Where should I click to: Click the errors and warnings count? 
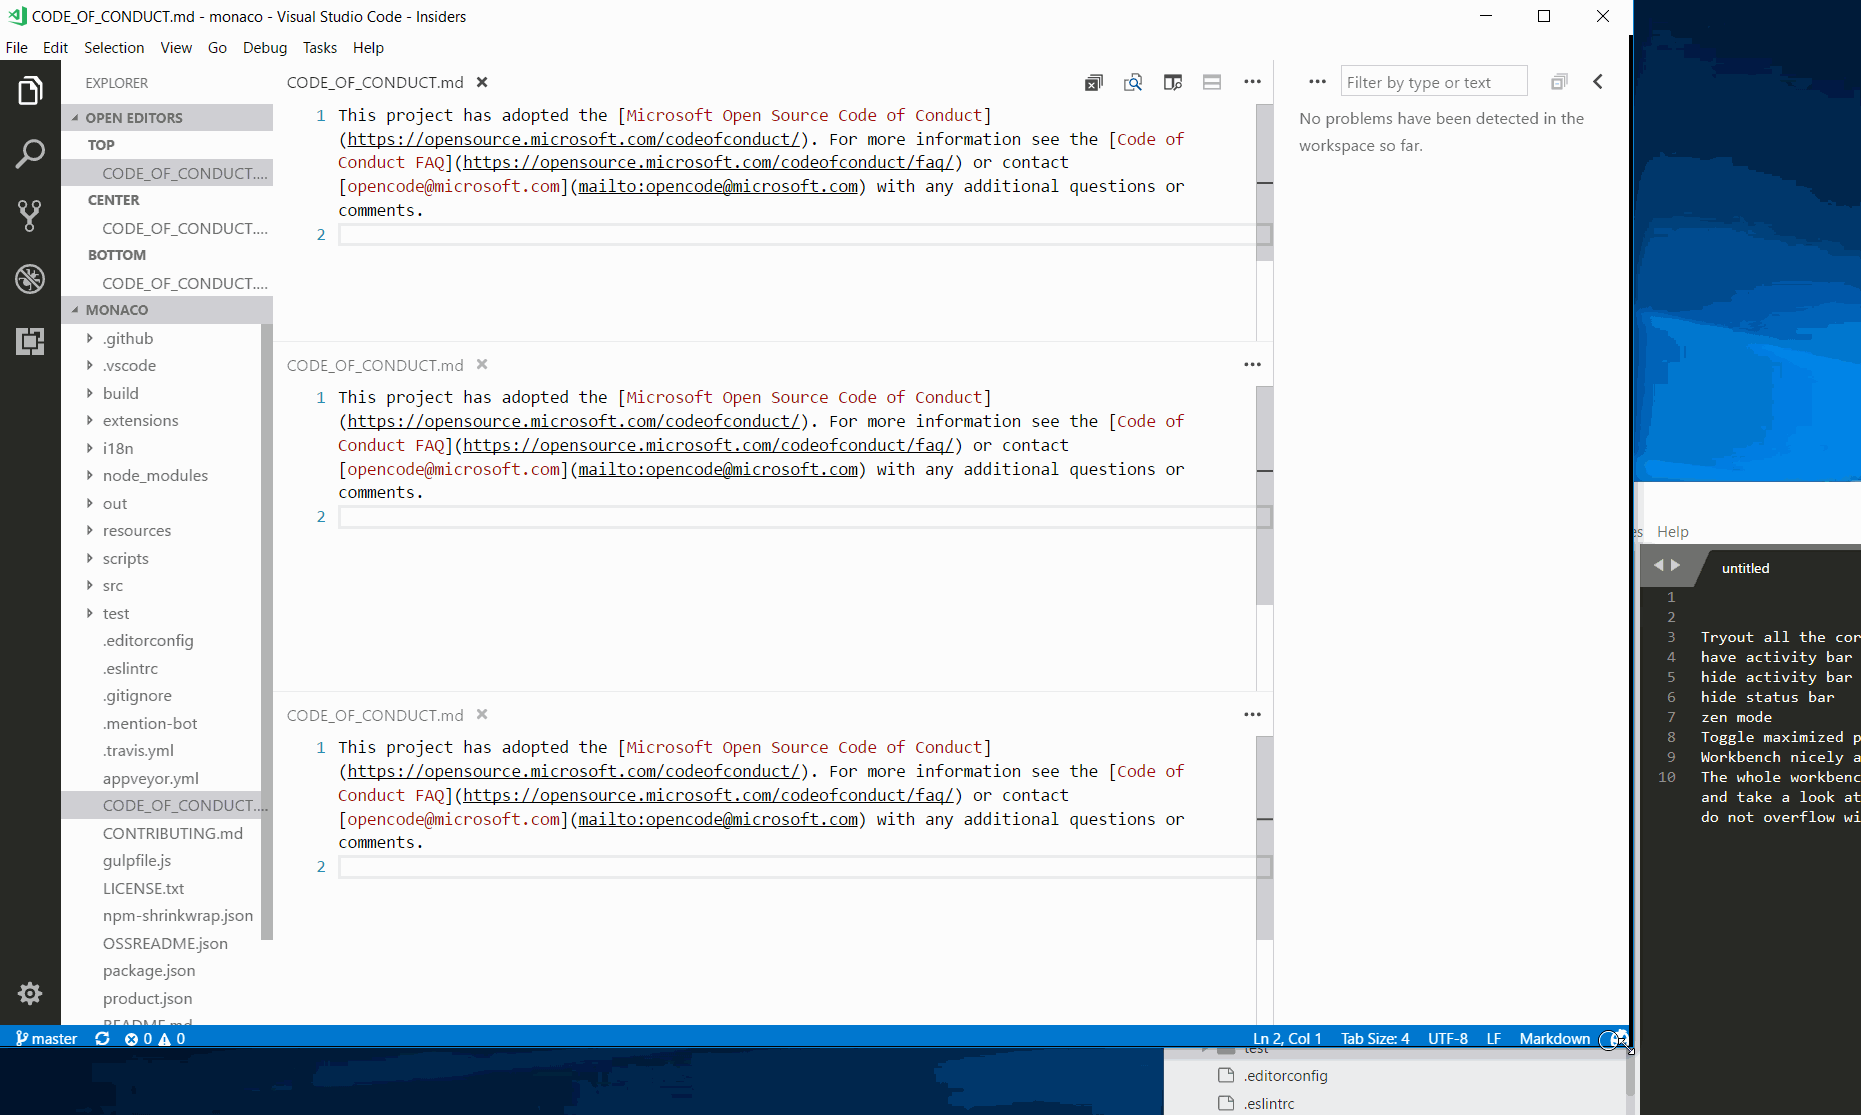155,1039
